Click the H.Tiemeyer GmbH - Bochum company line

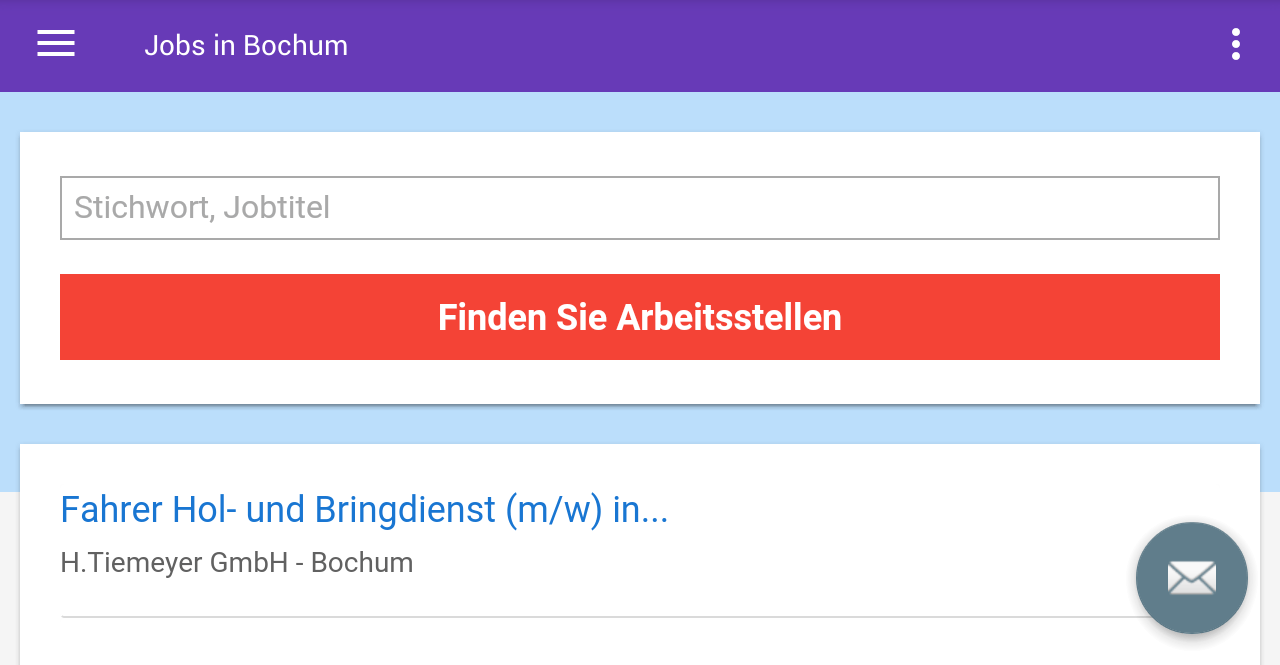coord(237,563)
